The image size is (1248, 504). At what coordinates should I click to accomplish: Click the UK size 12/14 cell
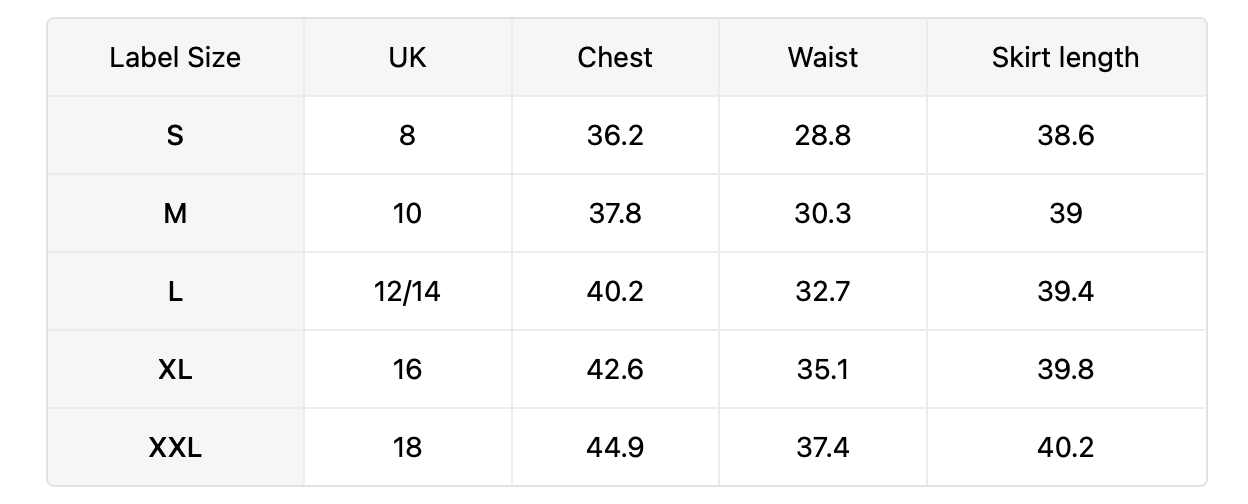(408, 291)
